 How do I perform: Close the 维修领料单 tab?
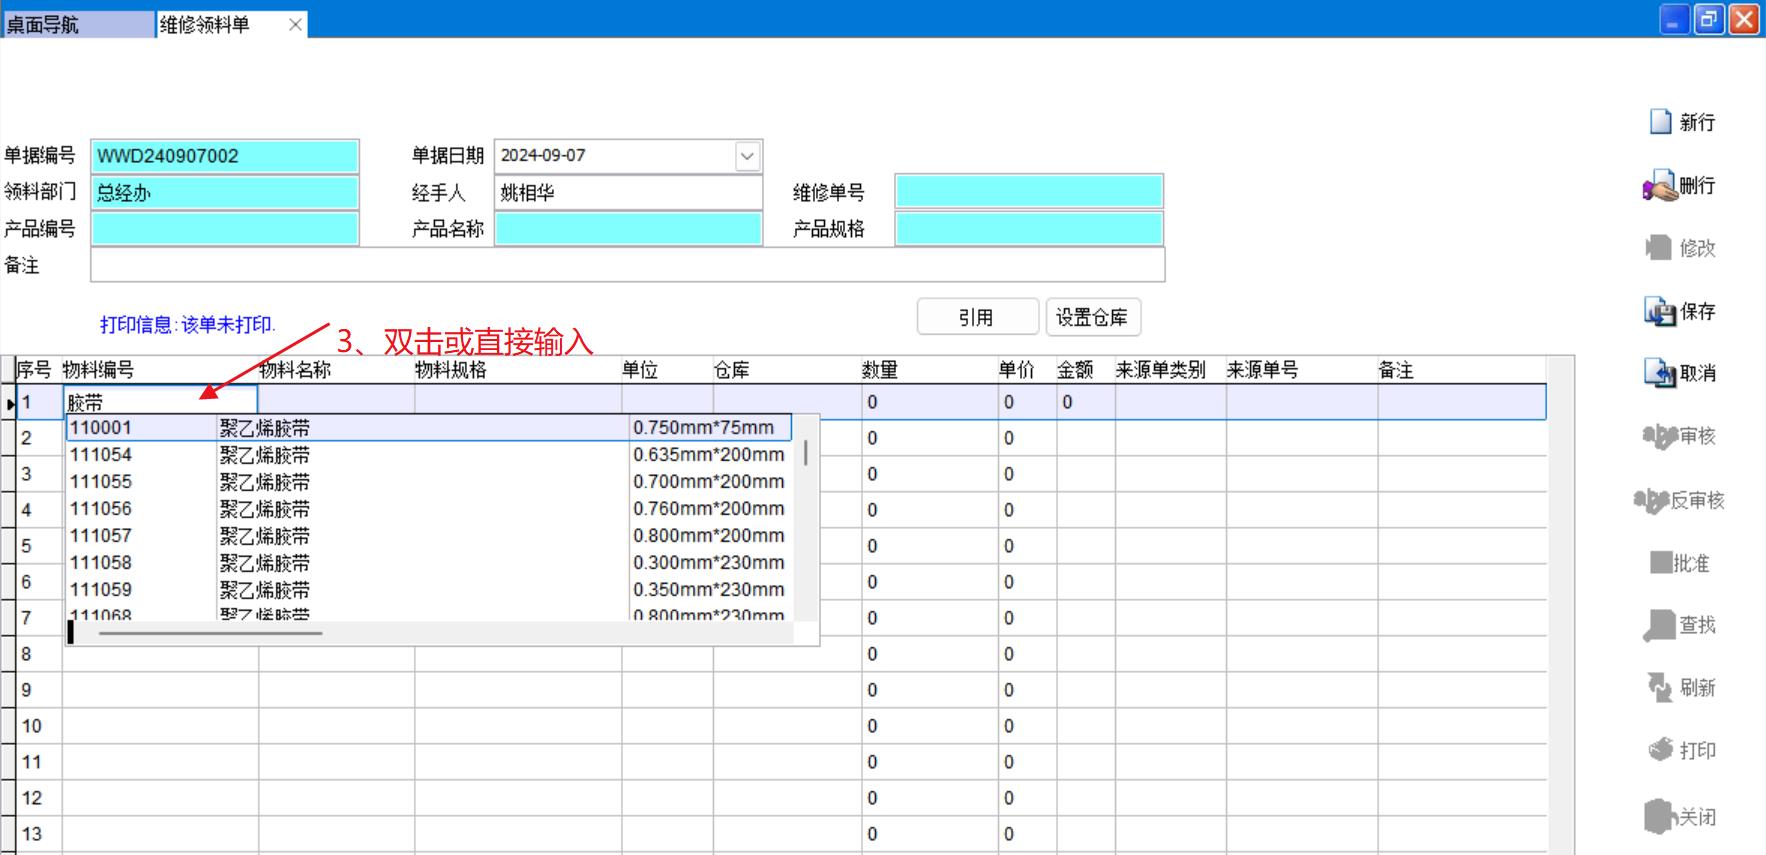(x=295, y=25)
